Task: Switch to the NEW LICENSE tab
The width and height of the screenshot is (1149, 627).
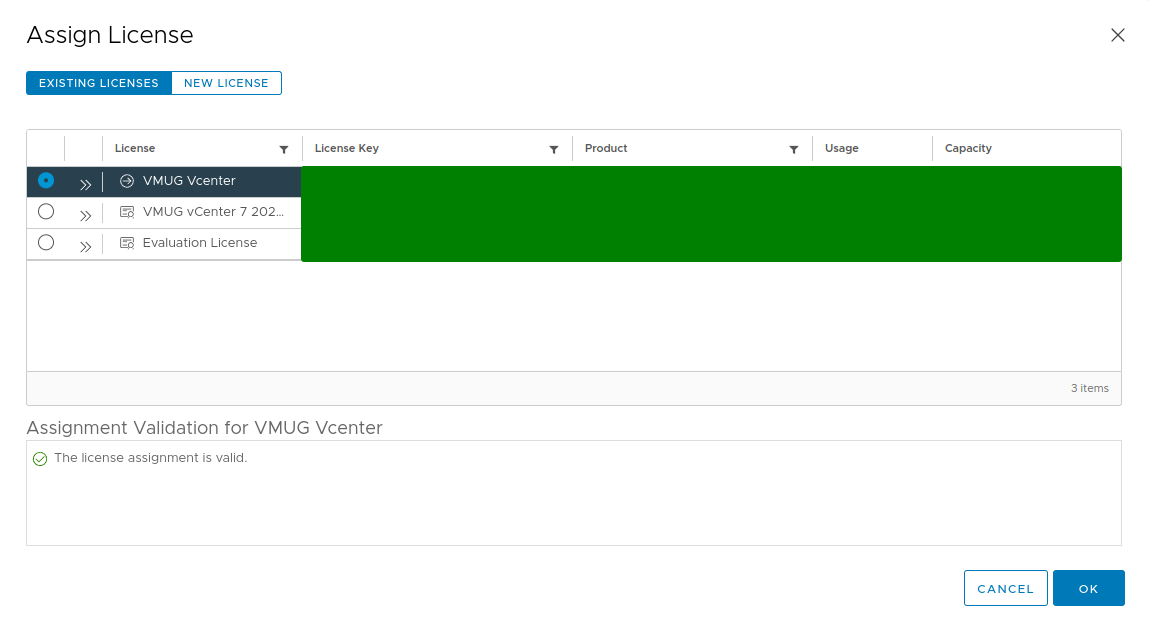Action: 225,83
